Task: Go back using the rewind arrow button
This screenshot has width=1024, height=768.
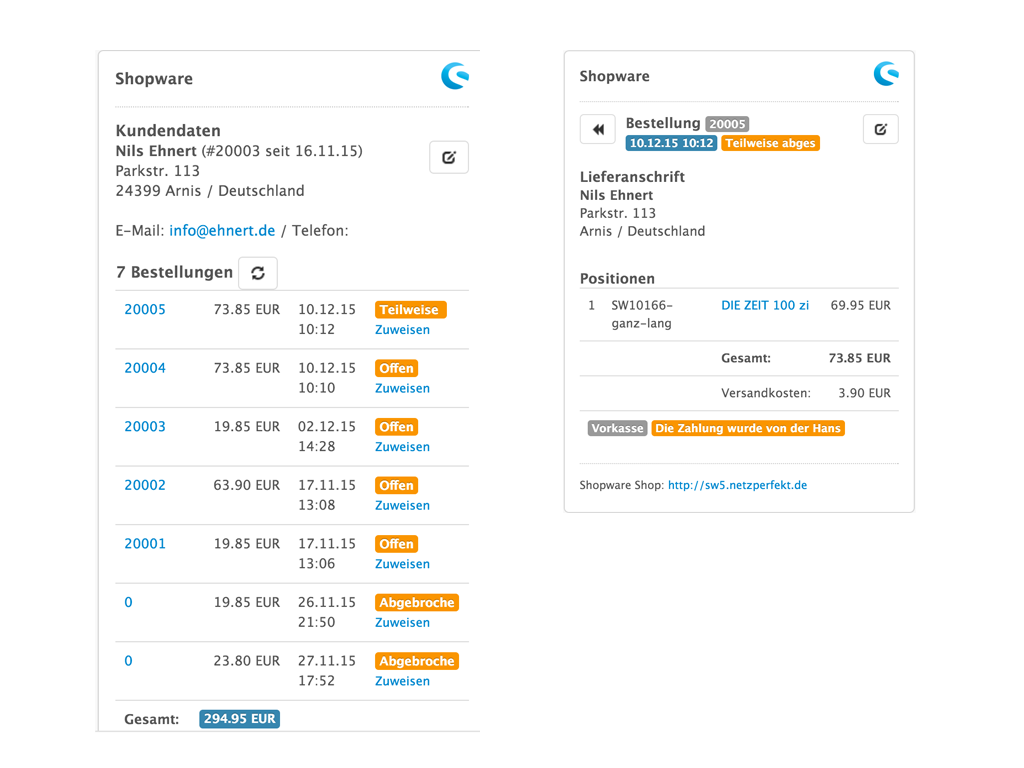Action: (x=598, y=129)
